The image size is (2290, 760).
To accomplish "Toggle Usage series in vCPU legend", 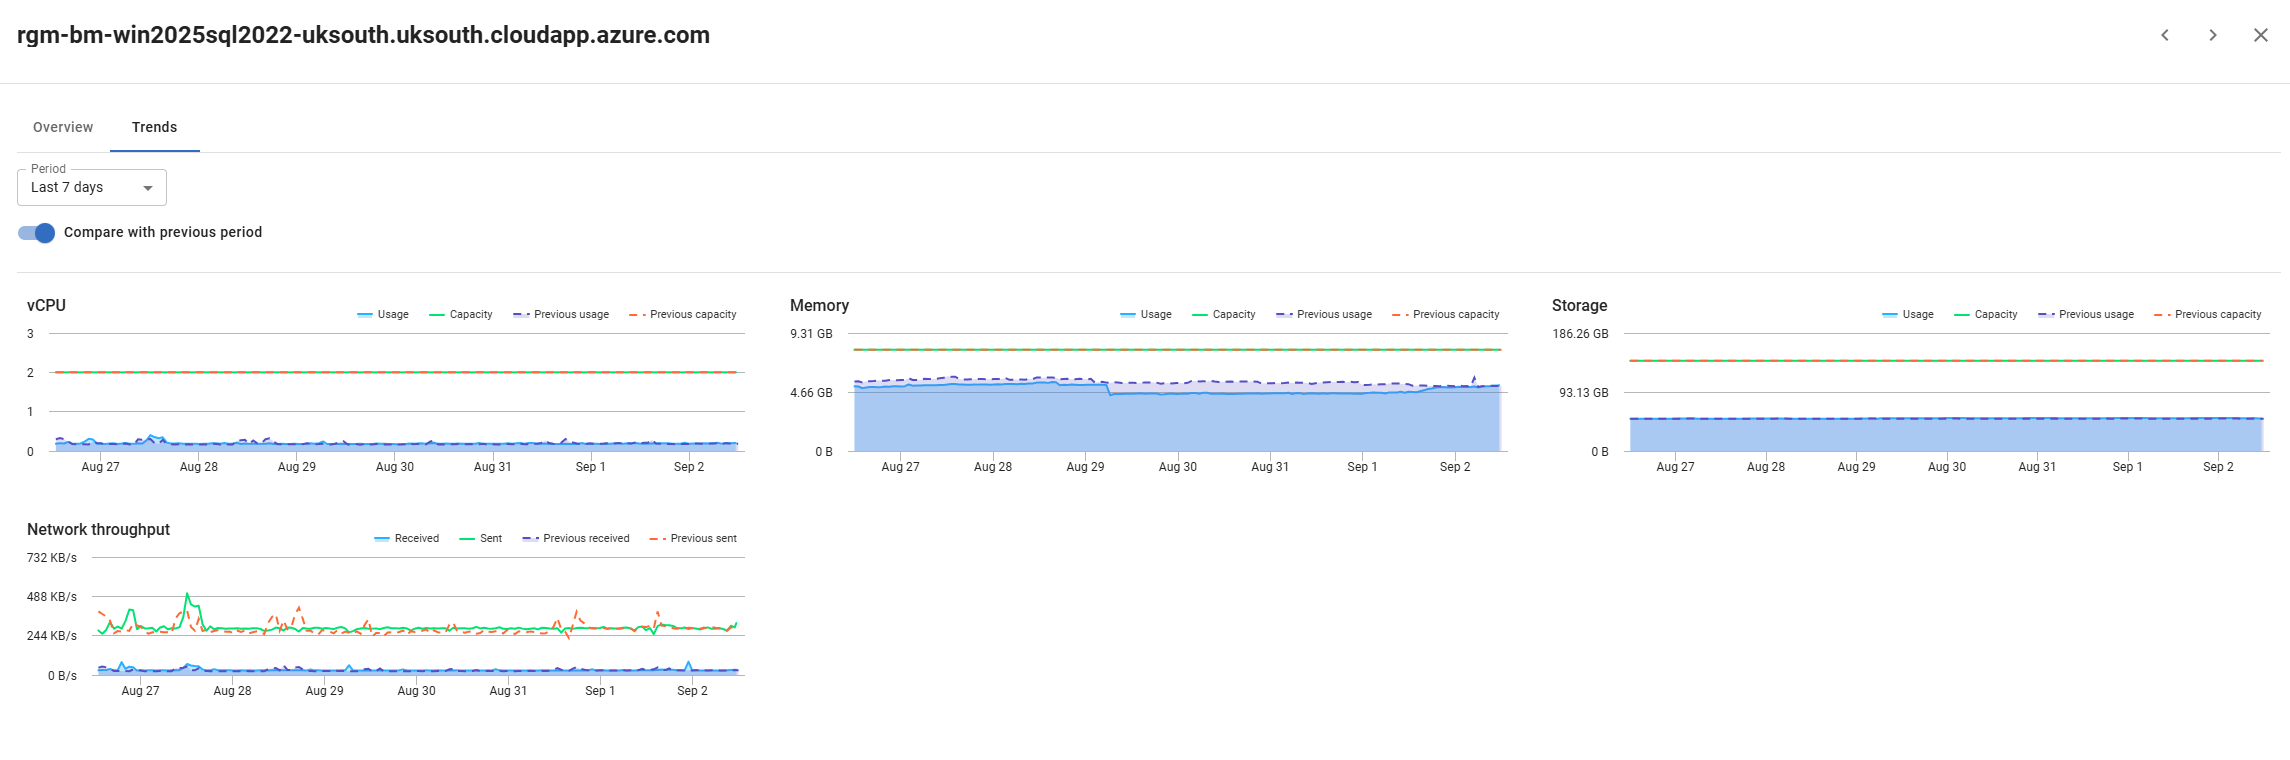I will [x=383, y=314].
